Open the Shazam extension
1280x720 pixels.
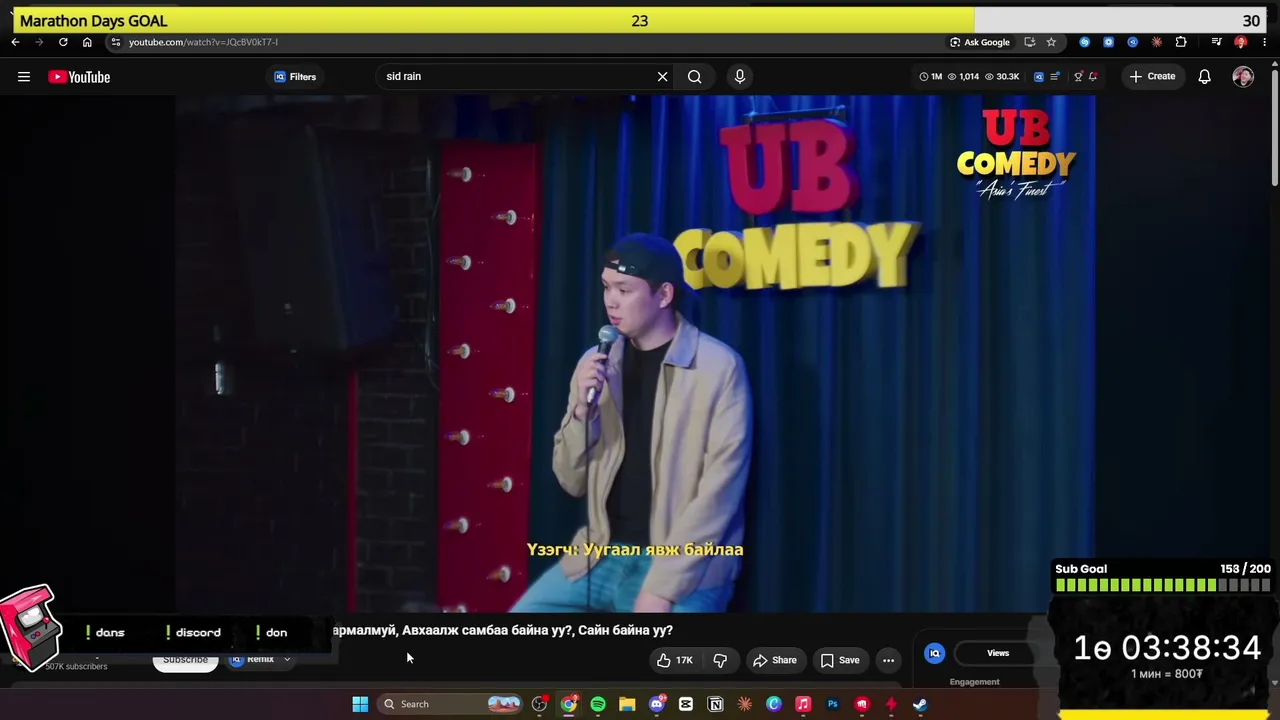(1084, 42)
